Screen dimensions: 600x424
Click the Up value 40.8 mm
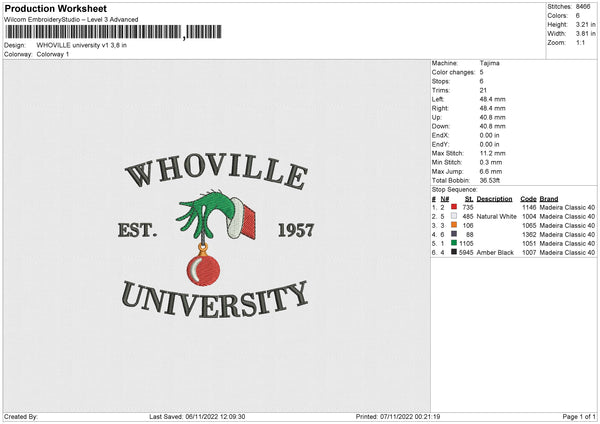pos(492,117)
